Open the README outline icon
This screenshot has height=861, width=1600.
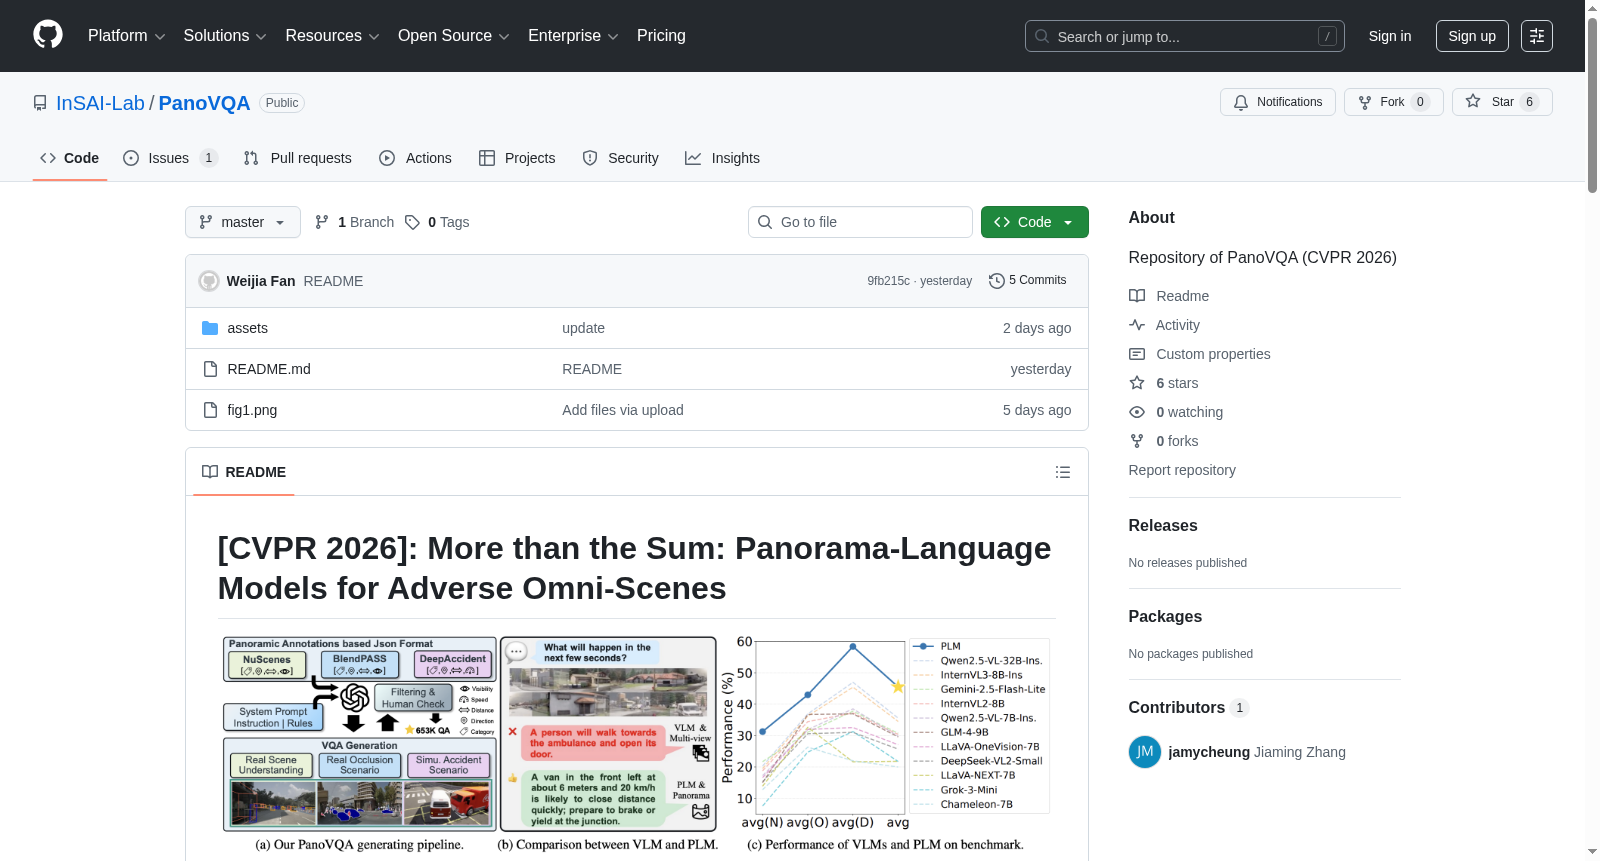tap(1063, 472)
